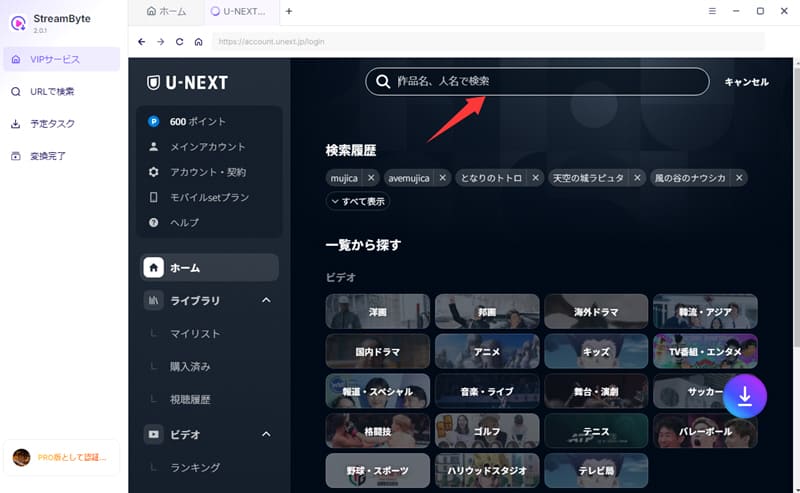Select the 風の谷のナウシカ history chip
The width and height of the screenshot is (800, 493).
[690, 178]
